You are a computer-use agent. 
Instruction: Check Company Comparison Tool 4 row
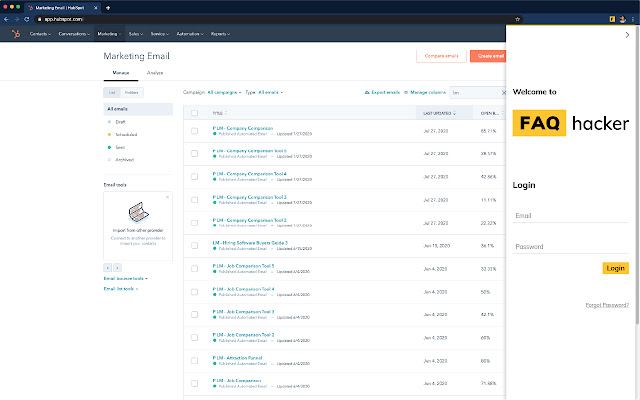point(195,177)
